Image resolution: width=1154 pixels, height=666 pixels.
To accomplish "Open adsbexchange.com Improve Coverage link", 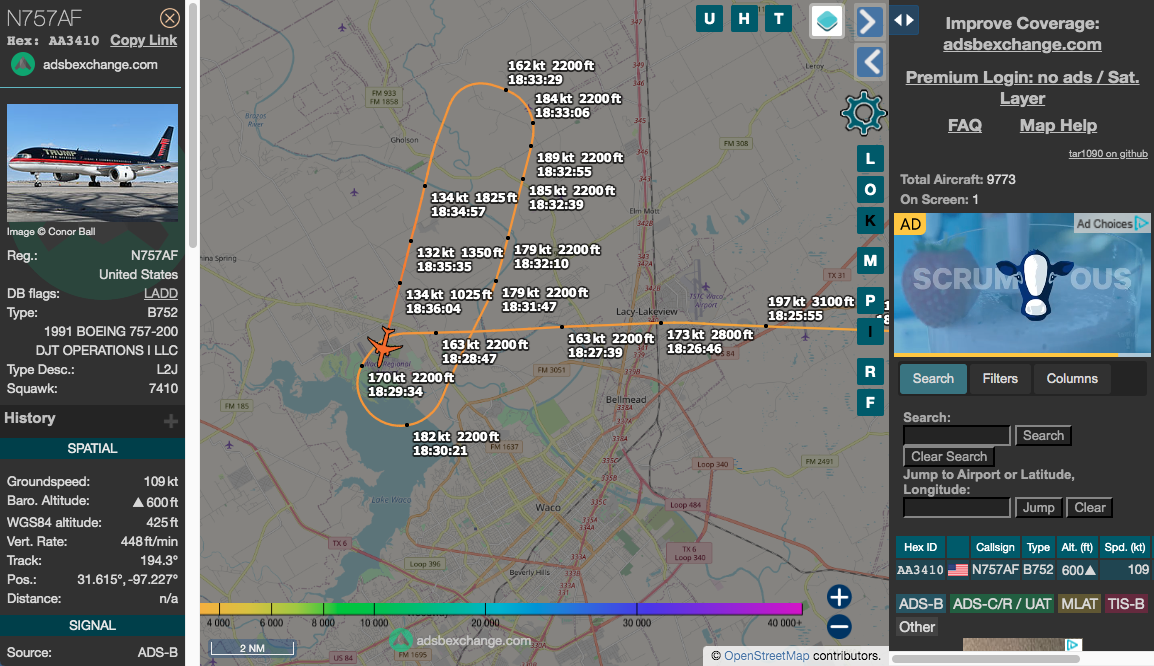I will click(1022, 44).
